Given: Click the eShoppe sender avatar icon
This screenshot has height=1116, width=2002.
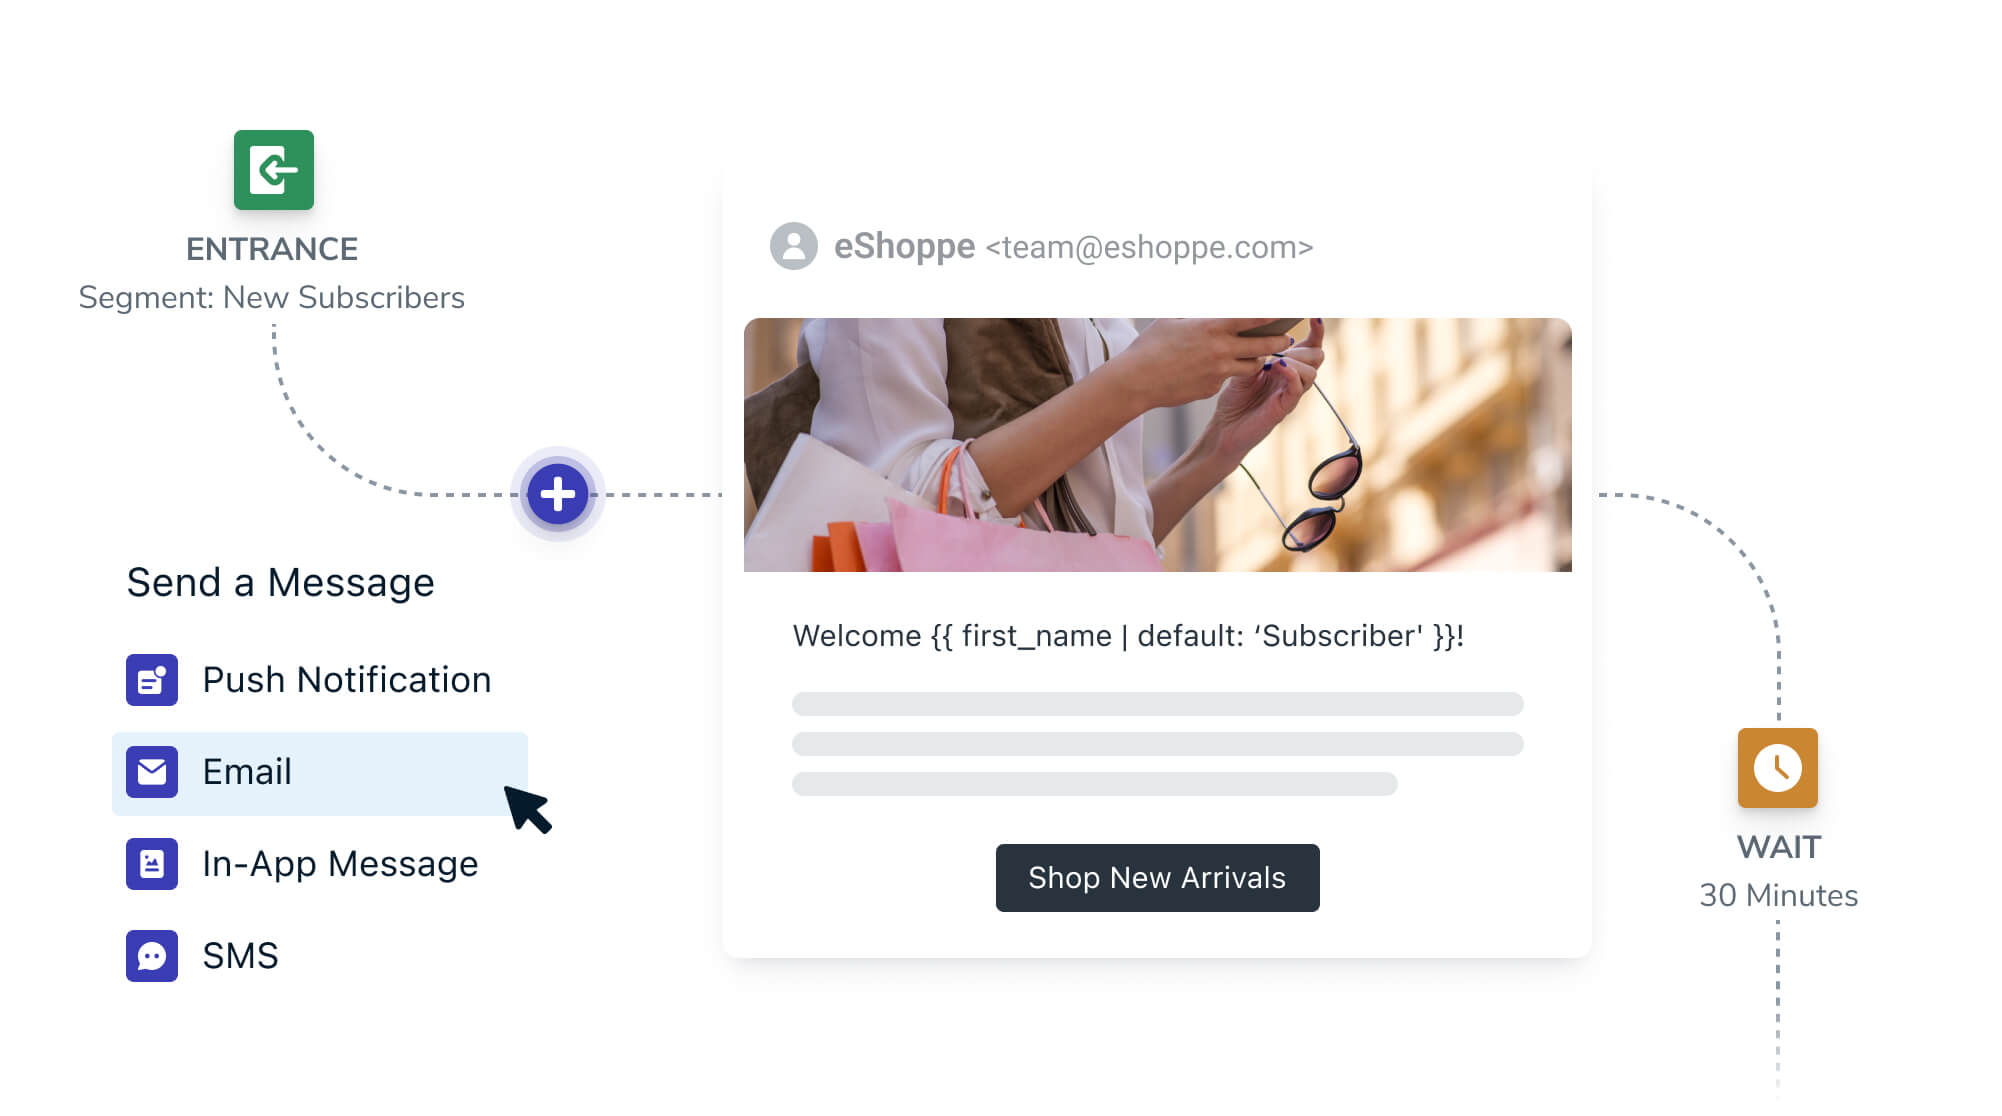Looking at the screenshot, I should click(x=794, y=246).
